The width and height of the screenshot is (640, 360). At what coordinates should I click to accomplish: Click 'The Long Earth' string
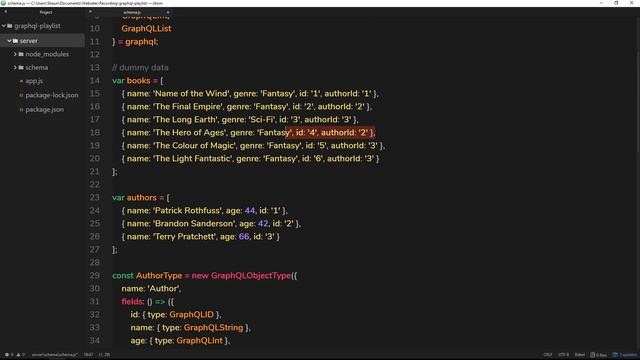(x=186, y=120)
